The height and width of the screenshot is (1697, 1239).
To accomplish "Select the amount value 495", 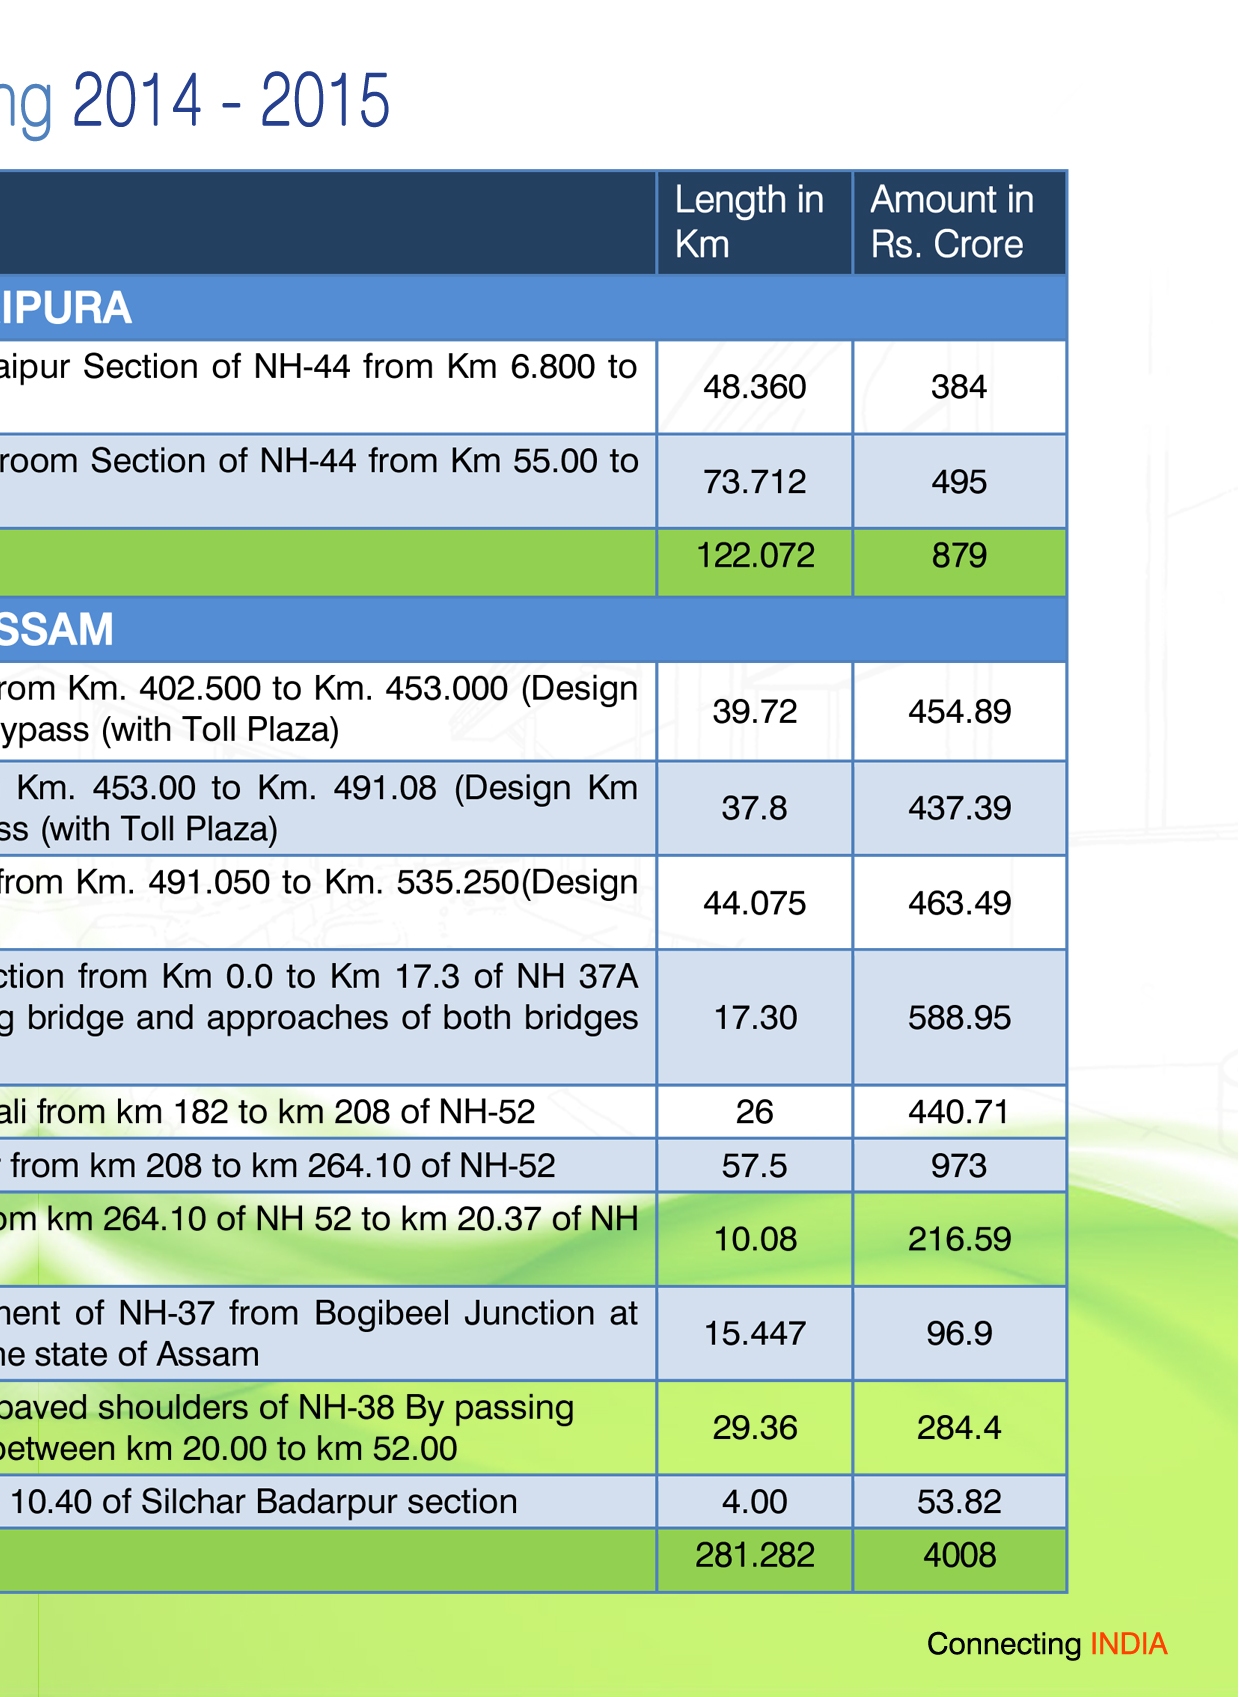I will 959,482.
